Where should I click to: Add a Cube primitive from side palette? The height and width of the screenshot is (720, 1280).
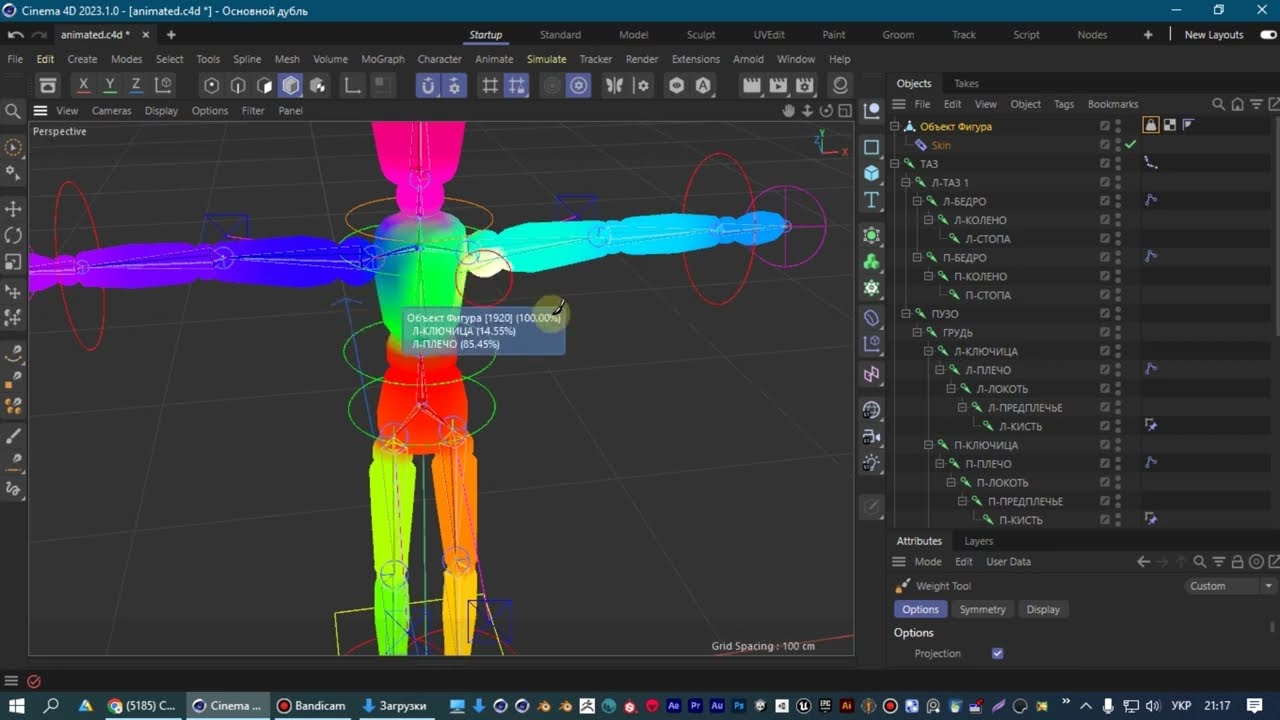pyautogui.click(x=871, y=173)
